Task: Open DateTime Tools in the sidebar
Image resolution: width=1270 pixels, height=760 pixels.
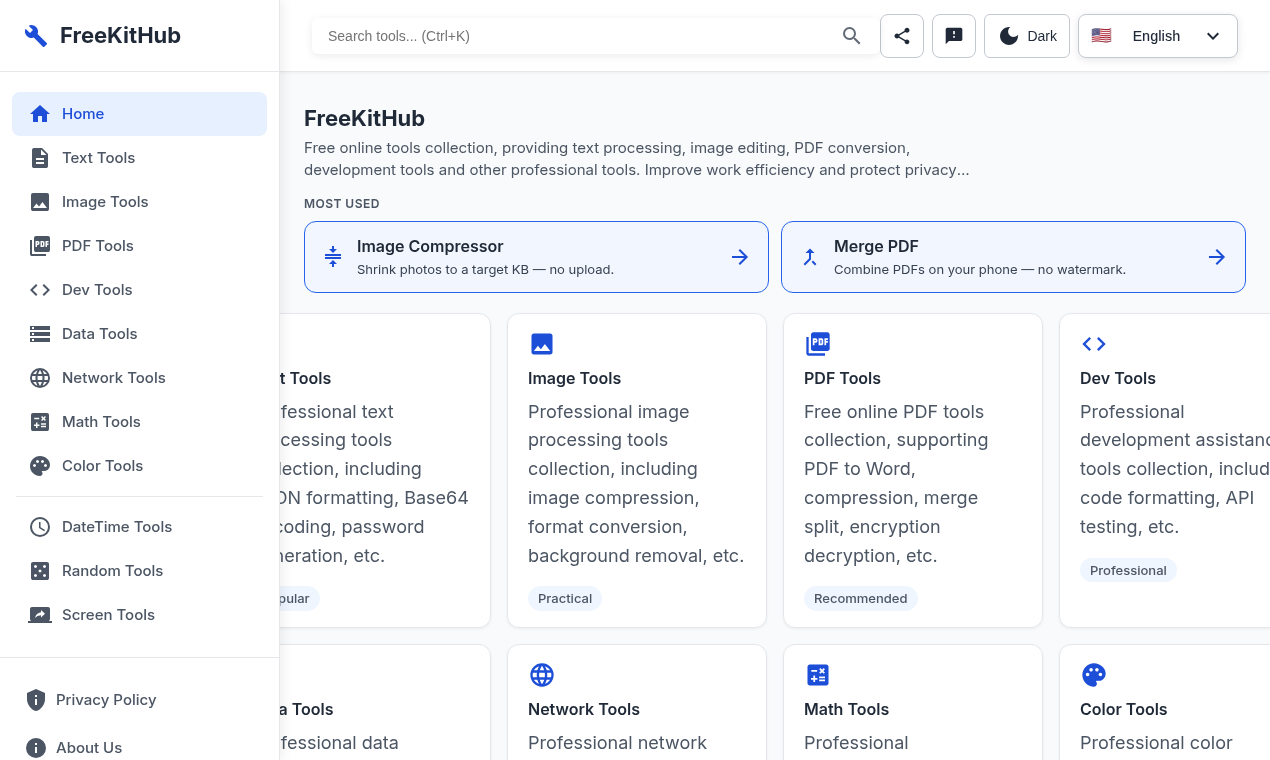Action: [140, 527]
